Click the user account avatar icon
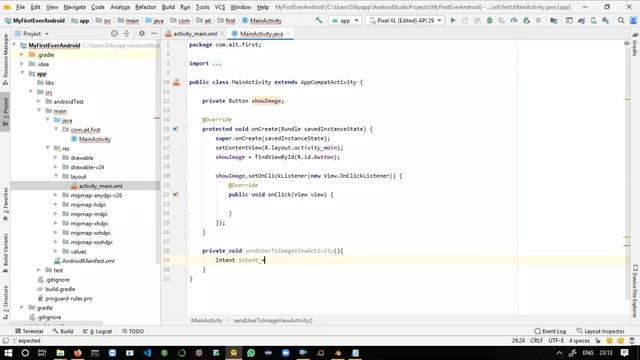The width and height of the screenshot is (640, 360). click(633, 20)
